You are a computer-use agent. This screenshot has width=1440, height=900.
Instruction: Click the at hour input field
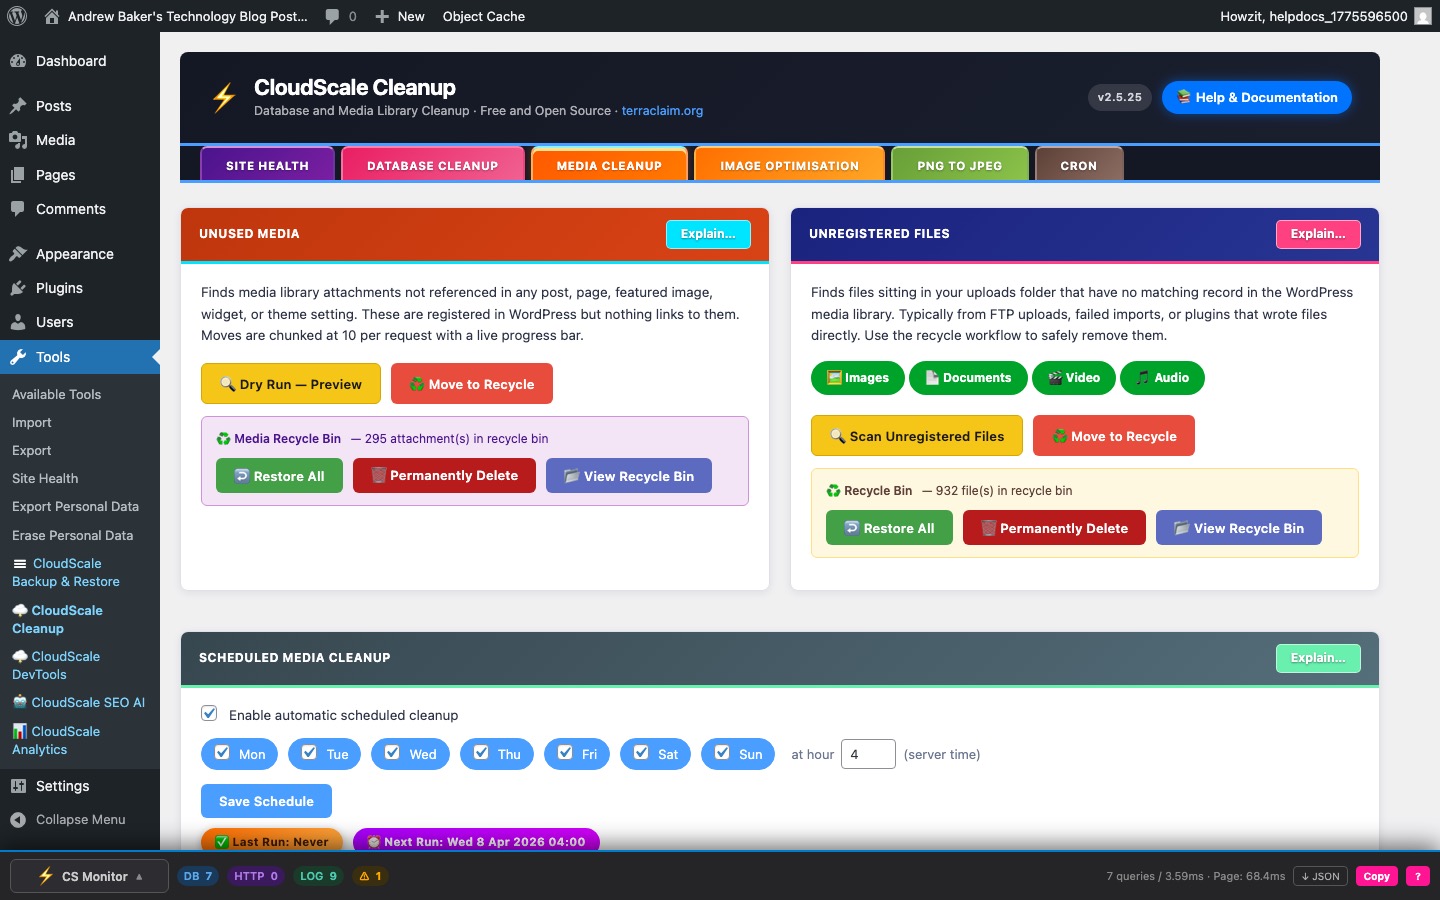click(867, 754)
